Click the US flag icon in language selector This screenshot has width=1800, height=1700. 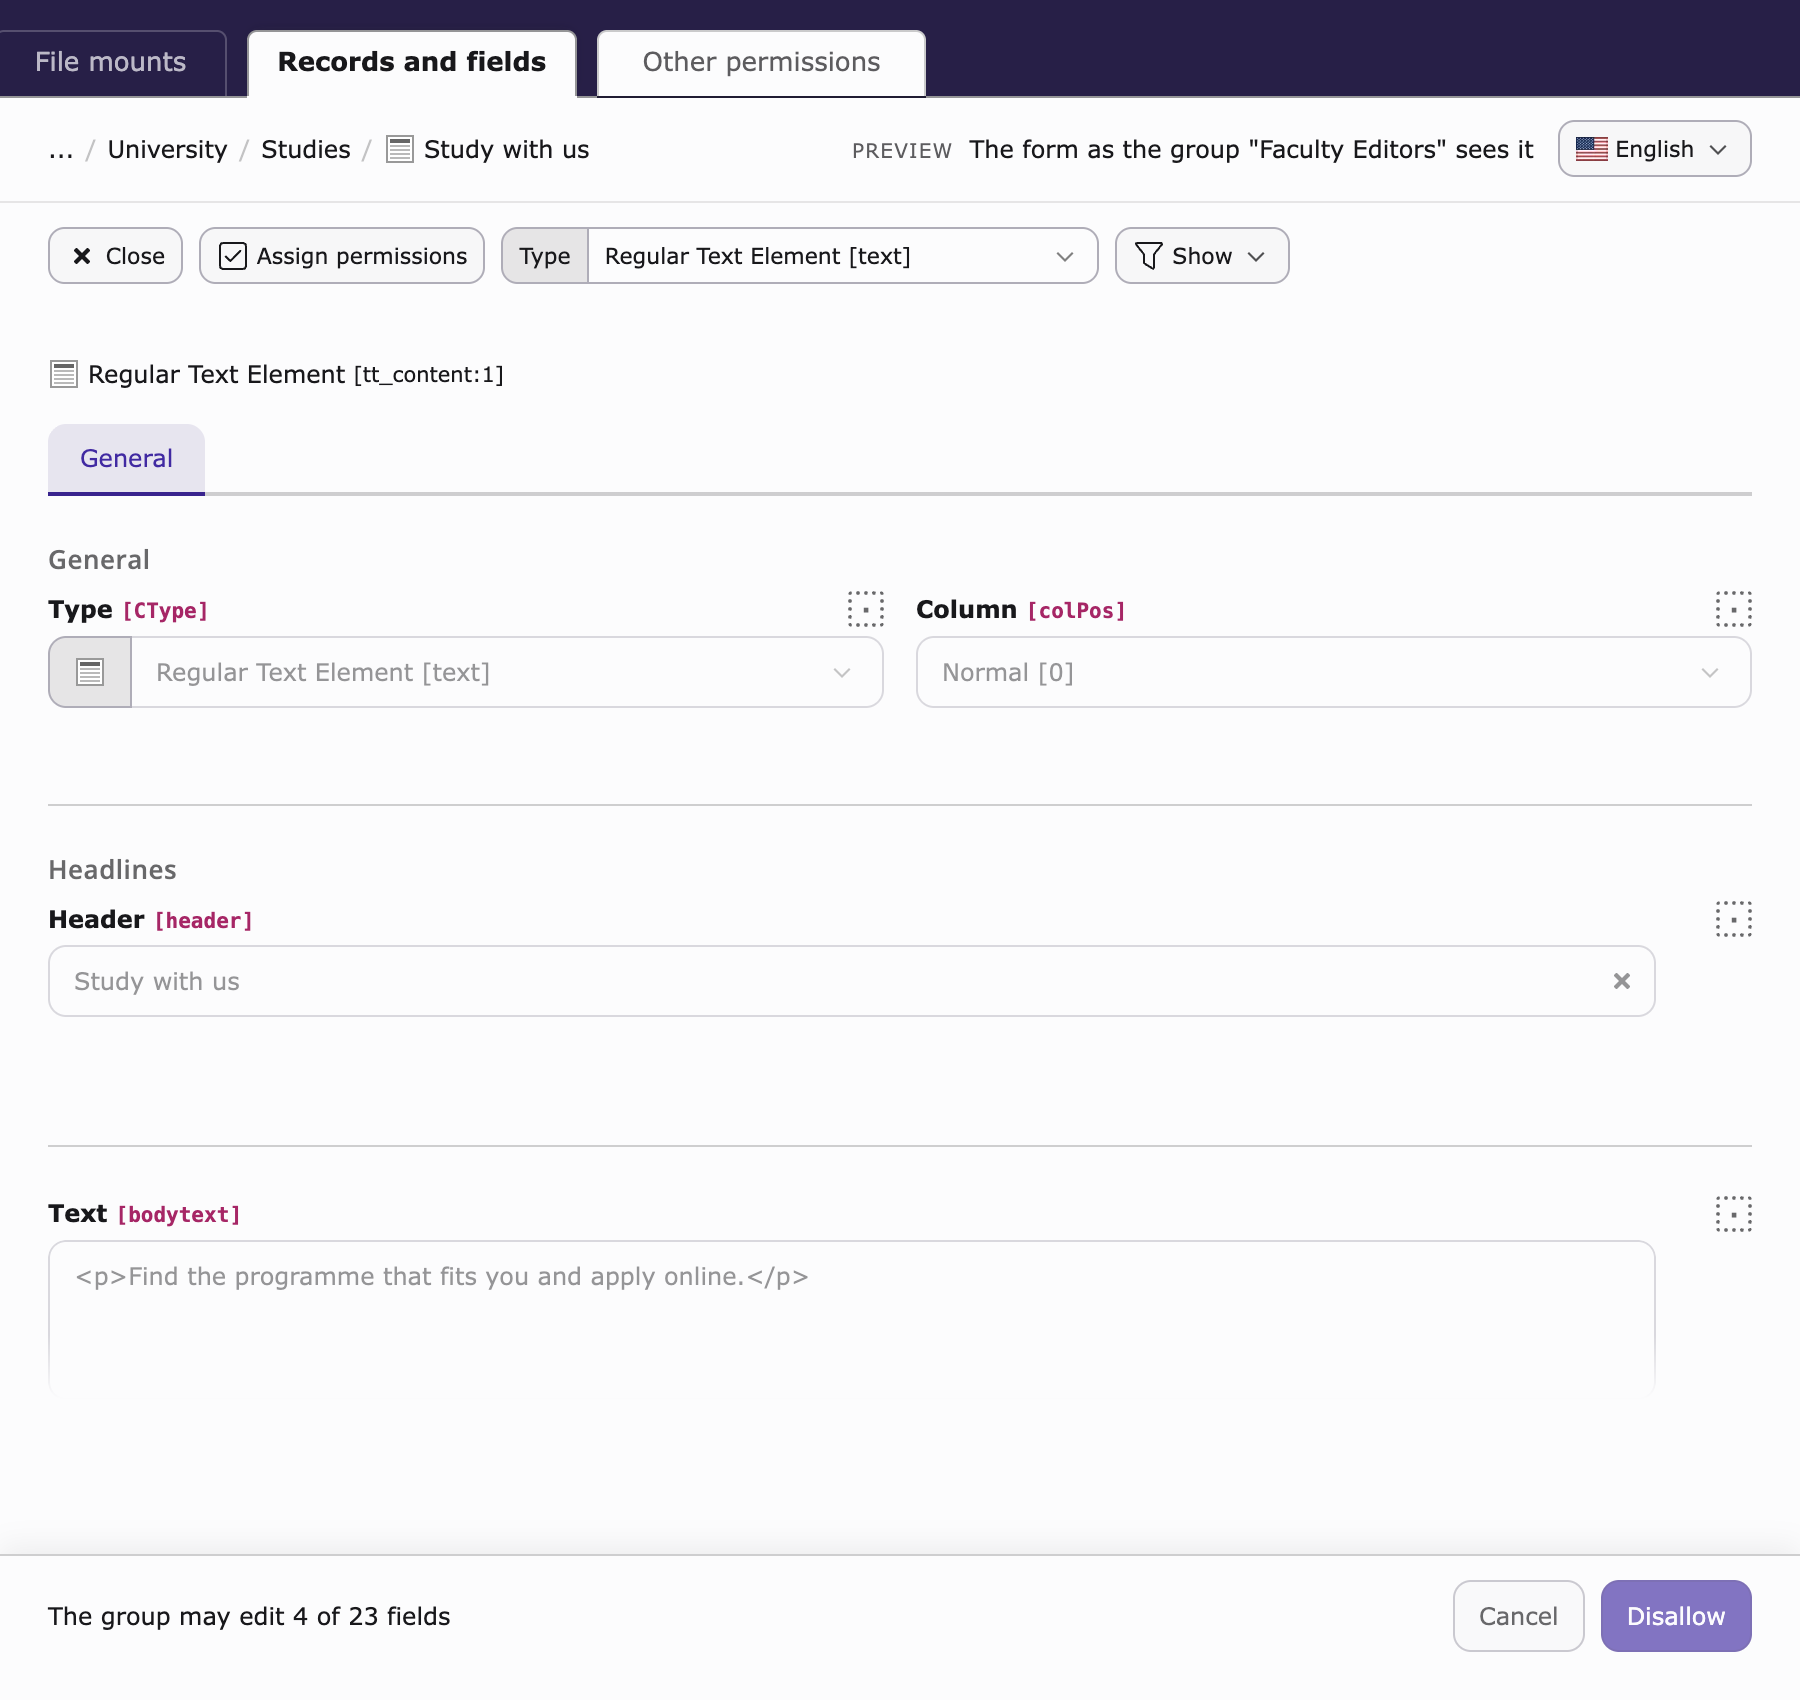coord(1592,149)
